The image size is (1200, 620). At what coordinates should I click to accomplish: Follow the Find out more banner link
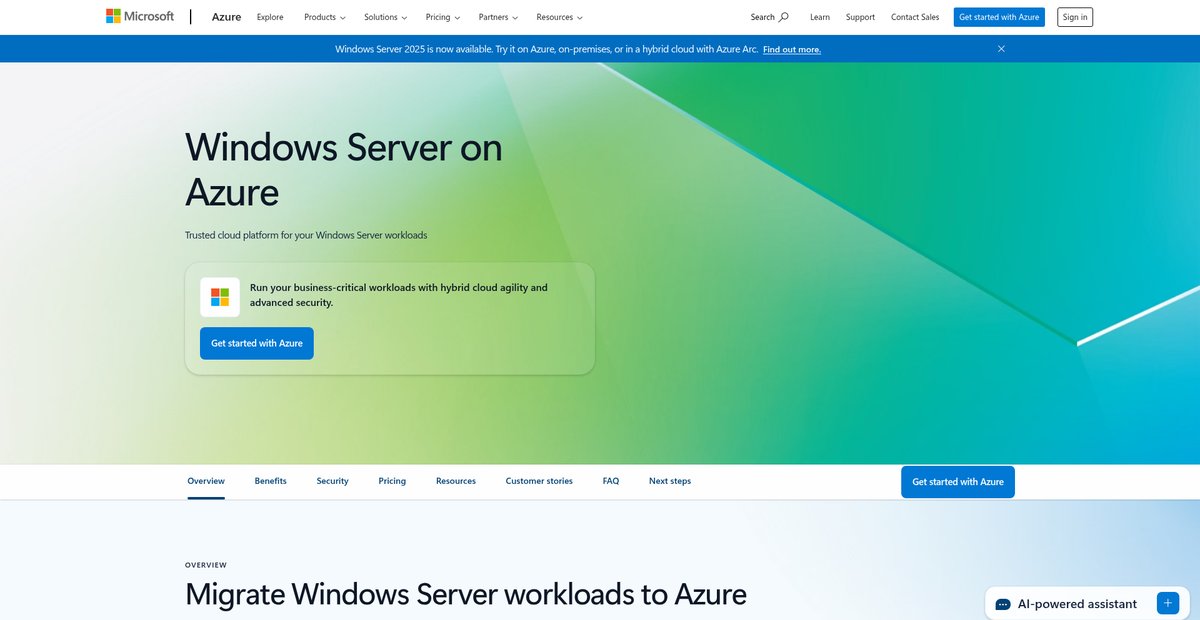pos(792,49)
